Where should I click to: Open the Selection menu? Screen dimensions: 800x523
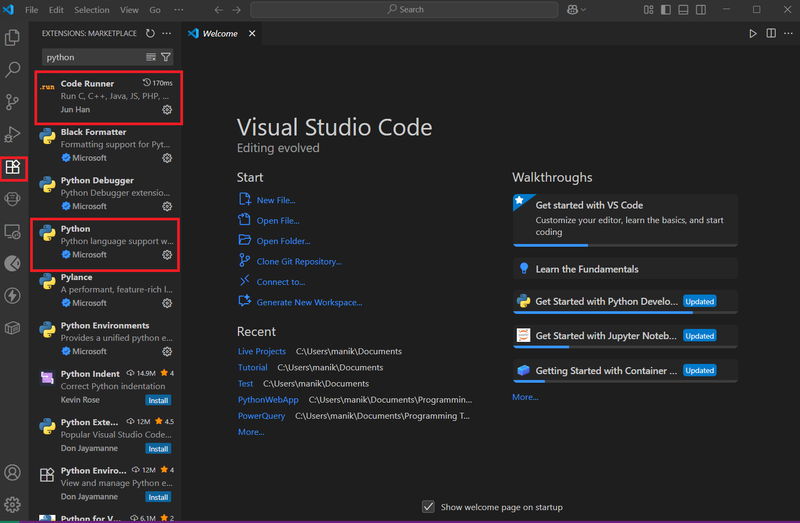pos(91,10)
